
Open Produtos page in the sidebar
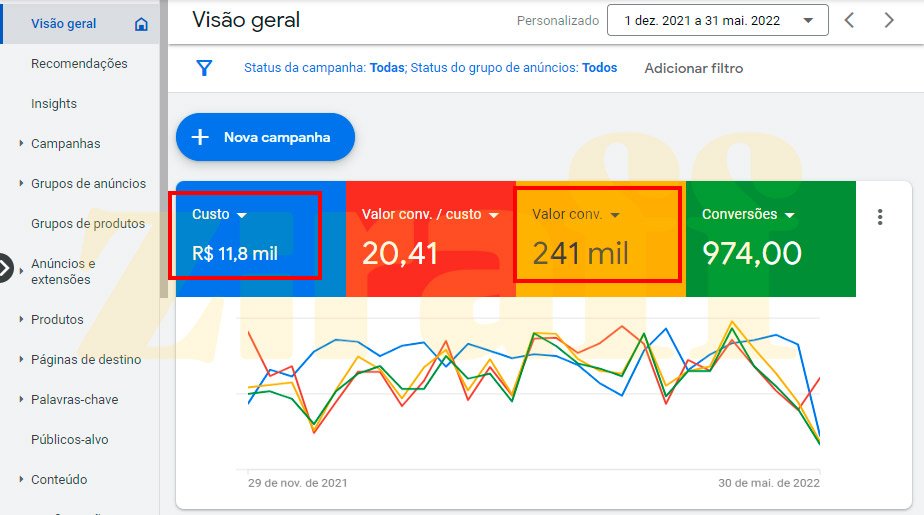tap(57, 319)
